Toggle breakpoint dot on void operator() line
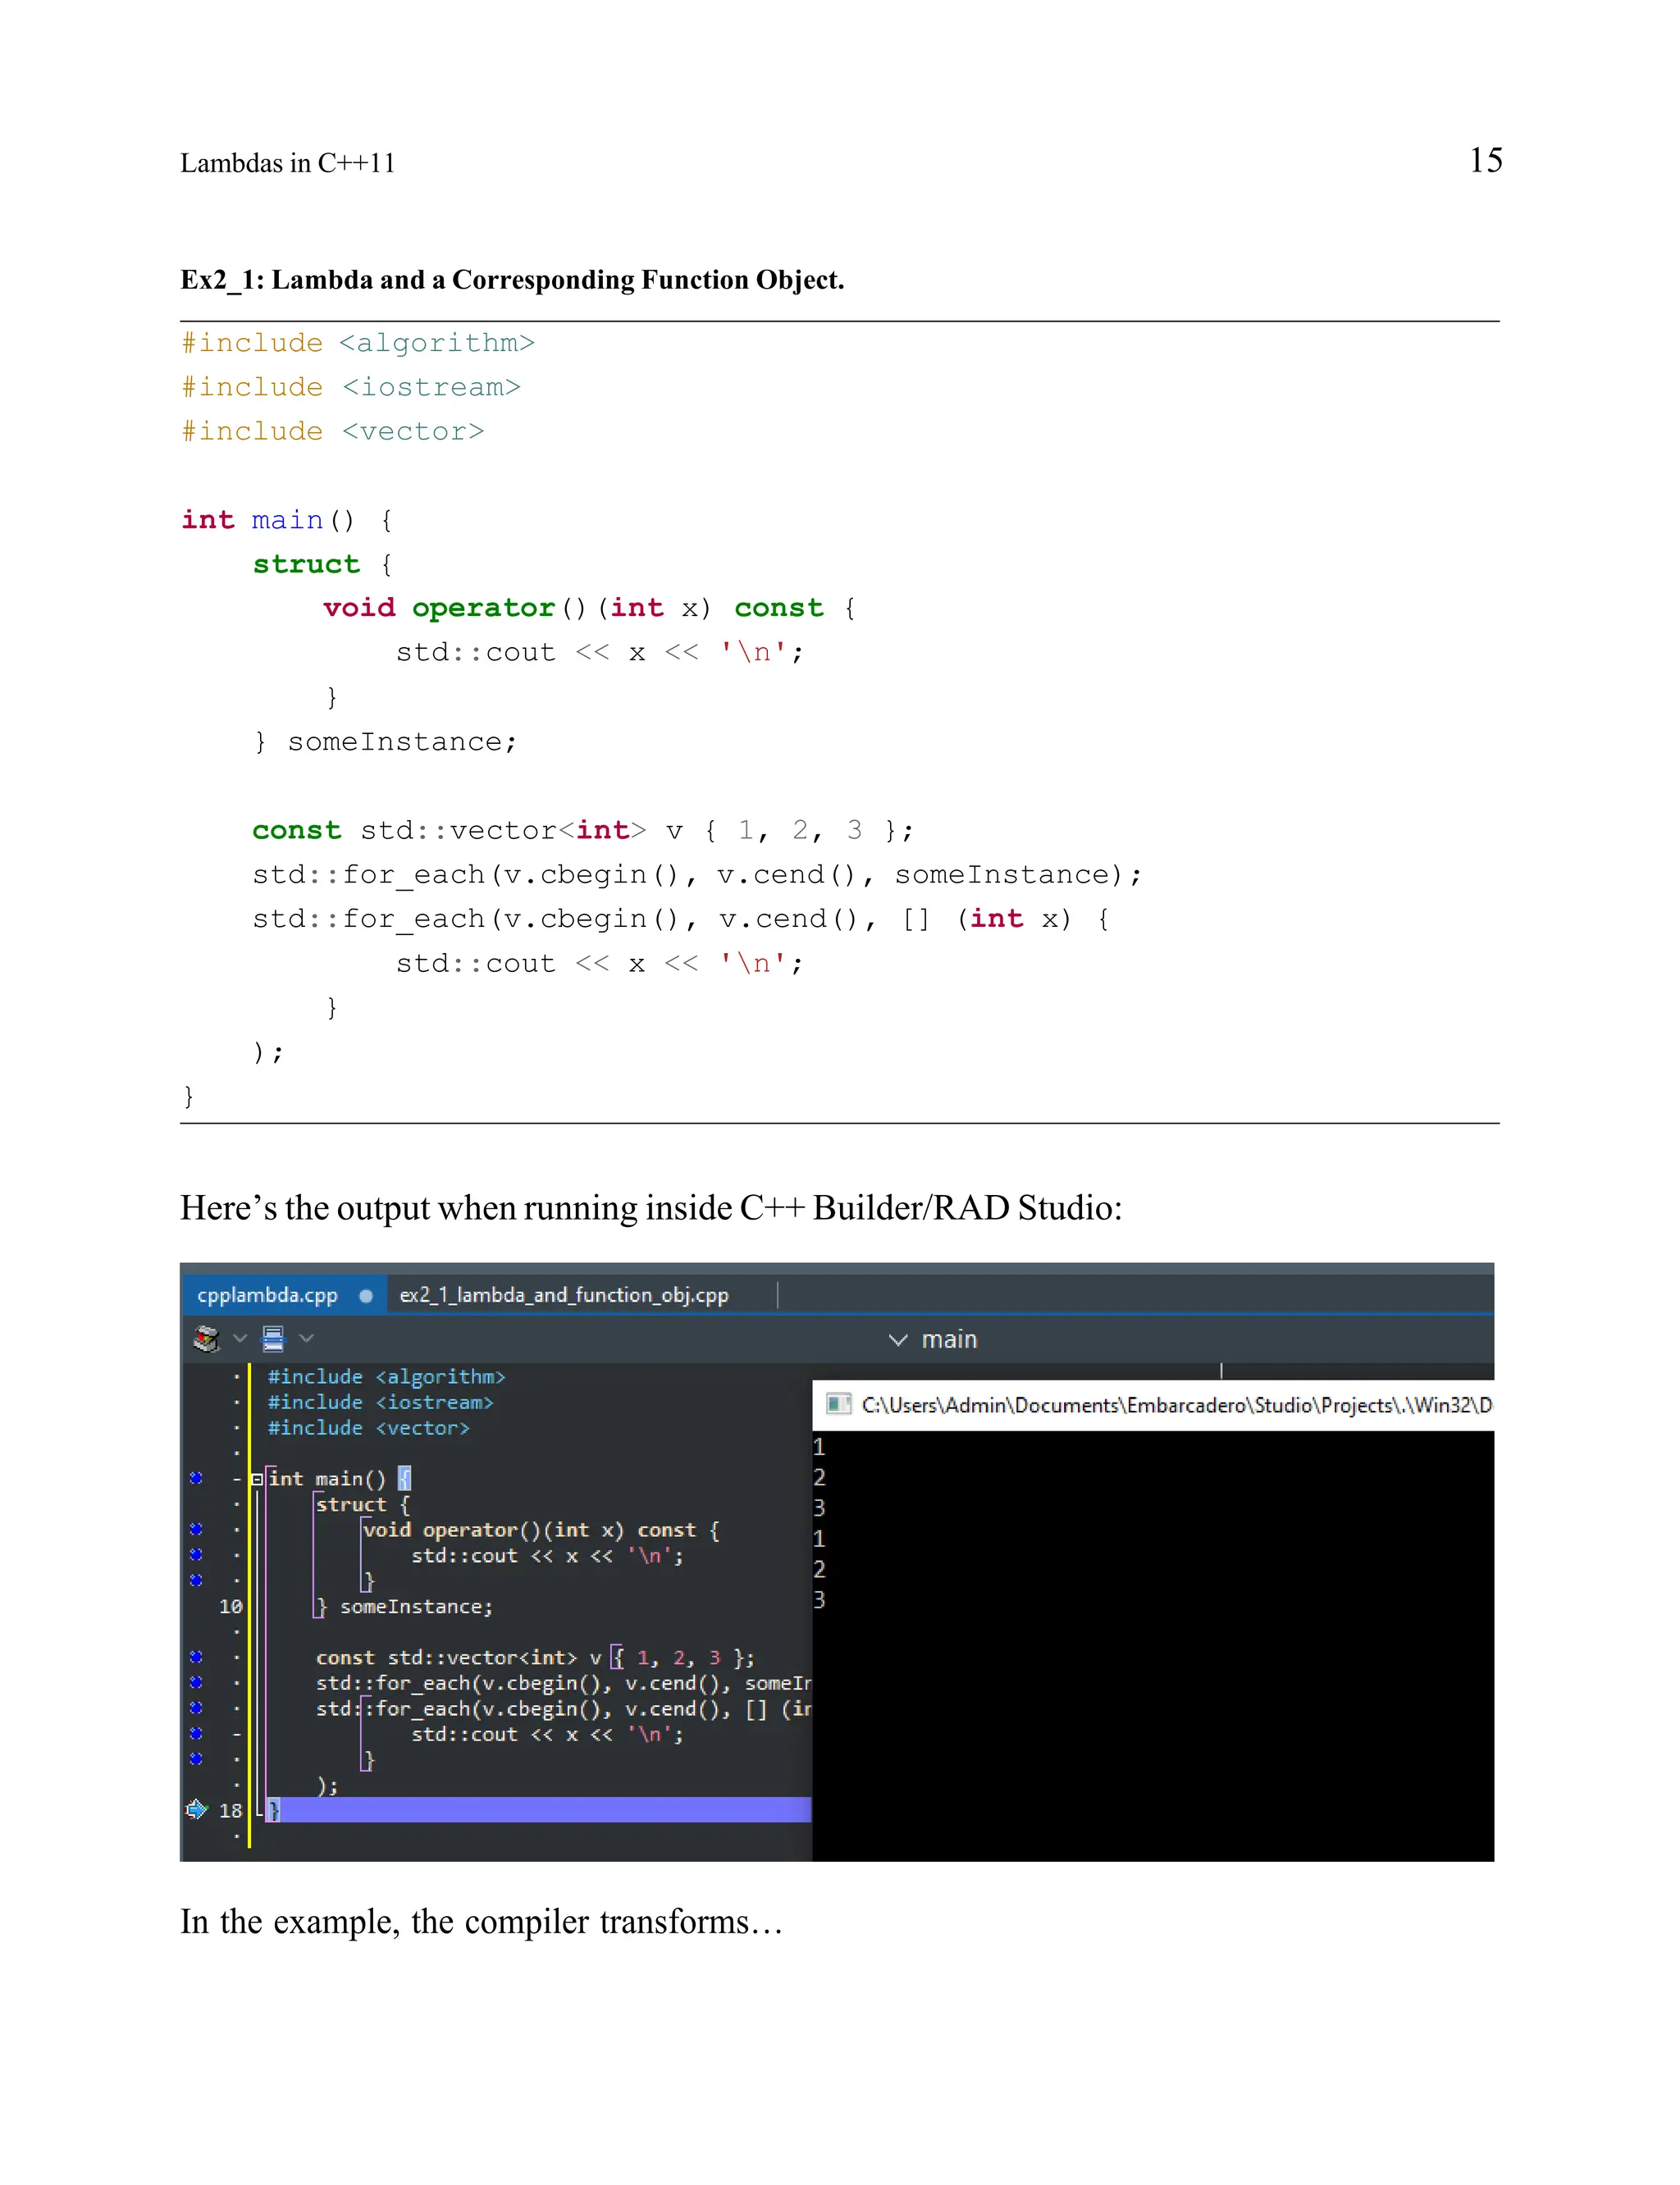The width and height of the screenshot is (1680, 2185). click(x=196, y=1529)
